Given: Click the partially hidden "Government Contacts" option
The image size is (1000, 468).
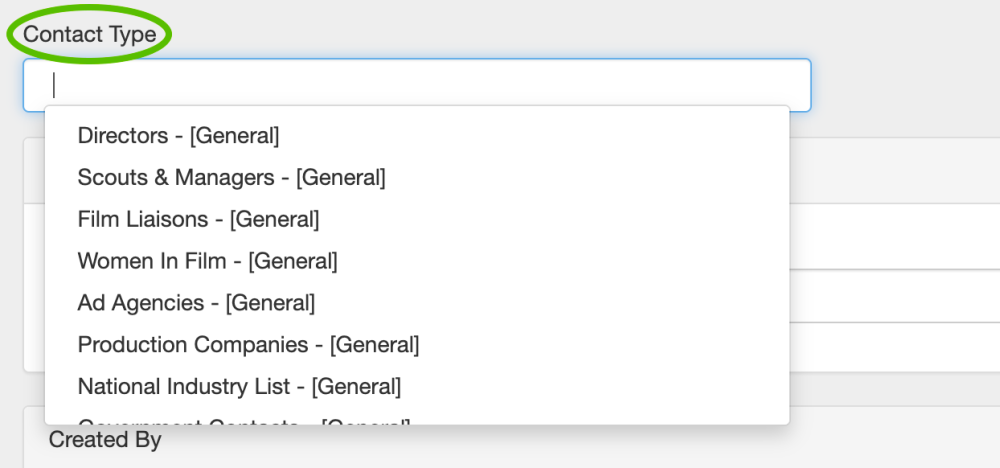Looking at the screenshot, I should coord(243,422).
